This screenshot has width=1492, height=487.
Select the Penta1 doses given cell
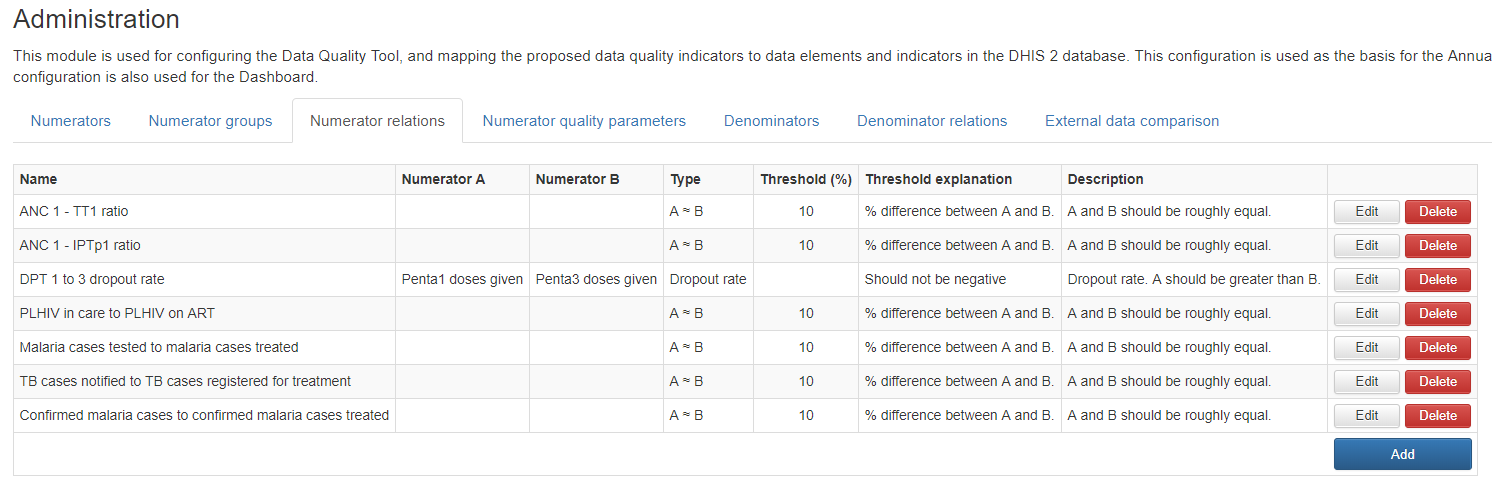(462, 280)
